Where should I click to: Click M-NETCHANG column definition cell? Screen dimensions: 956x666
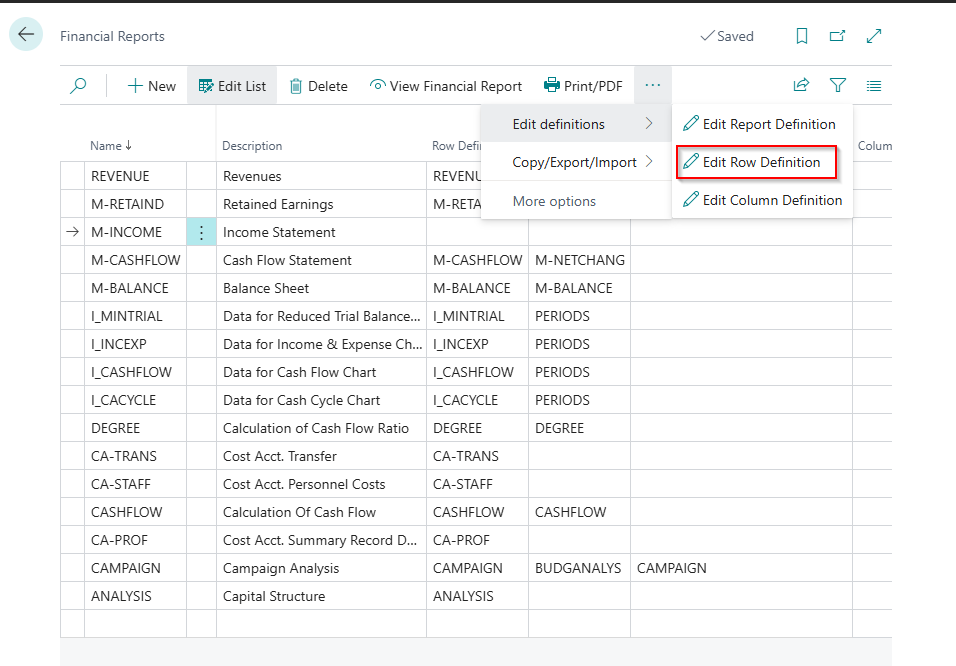[x=579, y=260]
